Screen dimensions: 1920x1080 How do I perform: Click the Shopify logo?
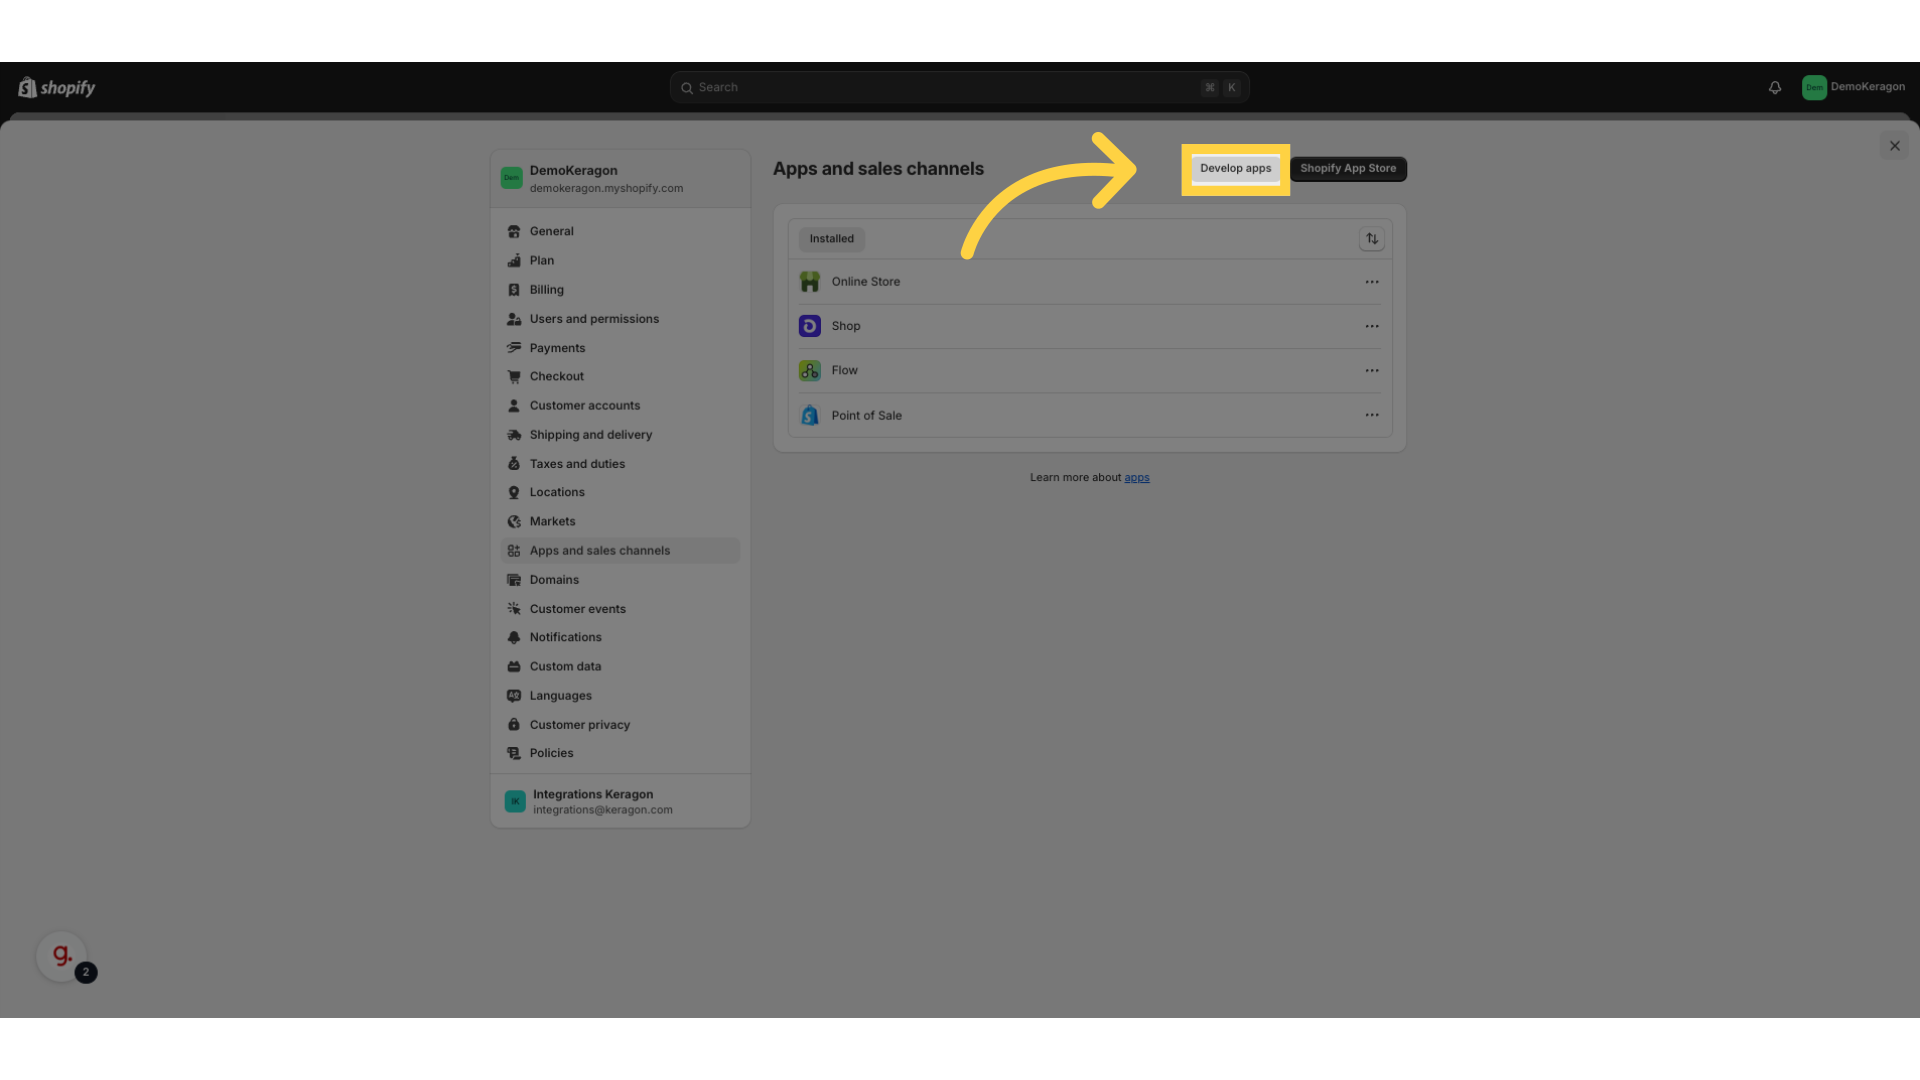(x=57, y=88)
